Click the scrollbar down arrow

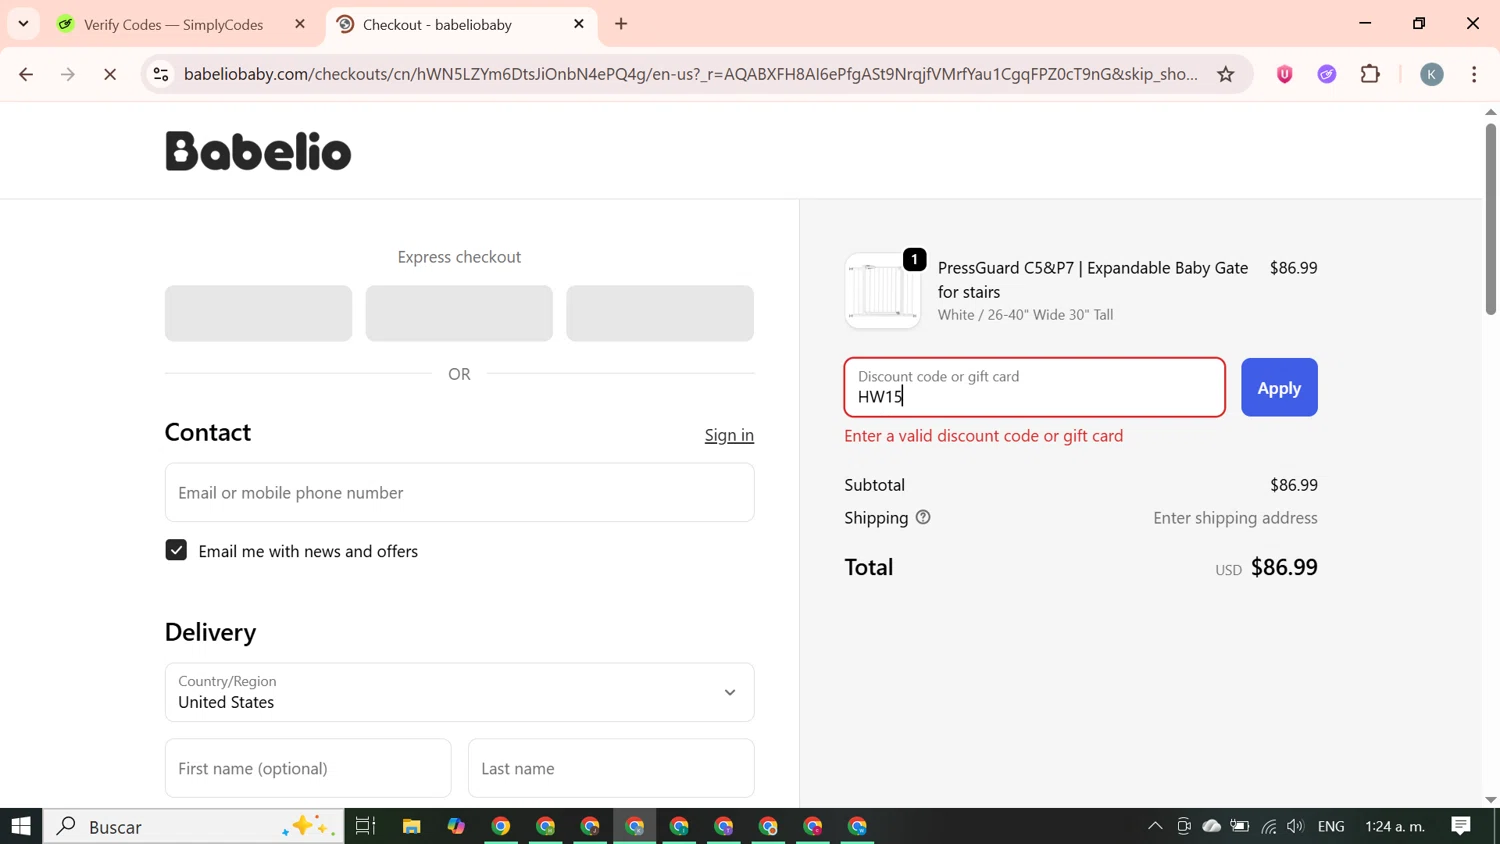(x=1490, y=800)
